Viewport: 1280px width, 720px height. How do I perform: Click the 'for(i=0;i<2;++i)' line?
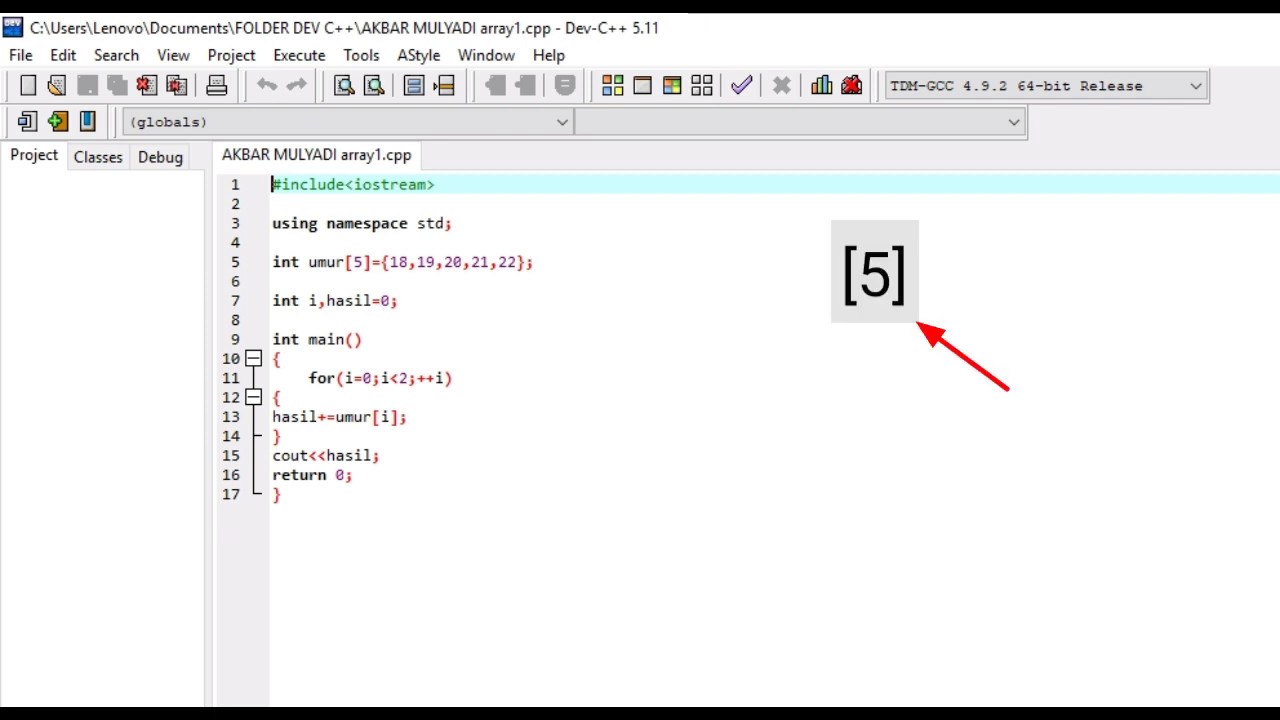pyautogui.click(x=380, y=378)
